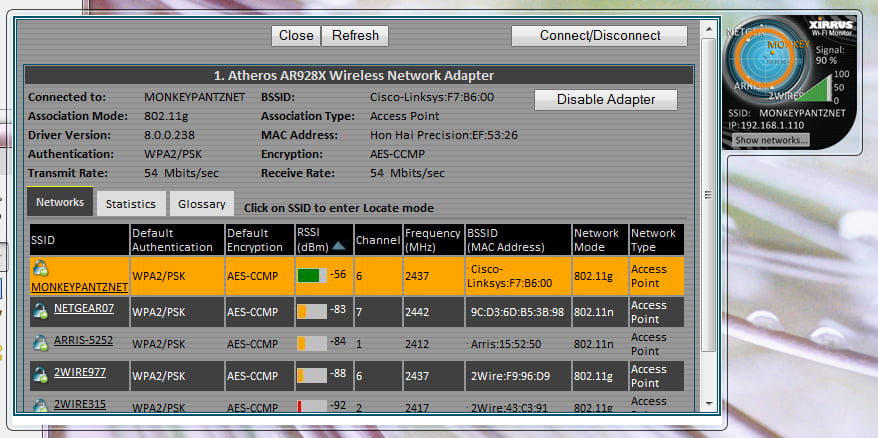Click the 2Wire:F9:96:D9 BSSID cell
The height and width of the screenshot is (438, 878).
518,376
